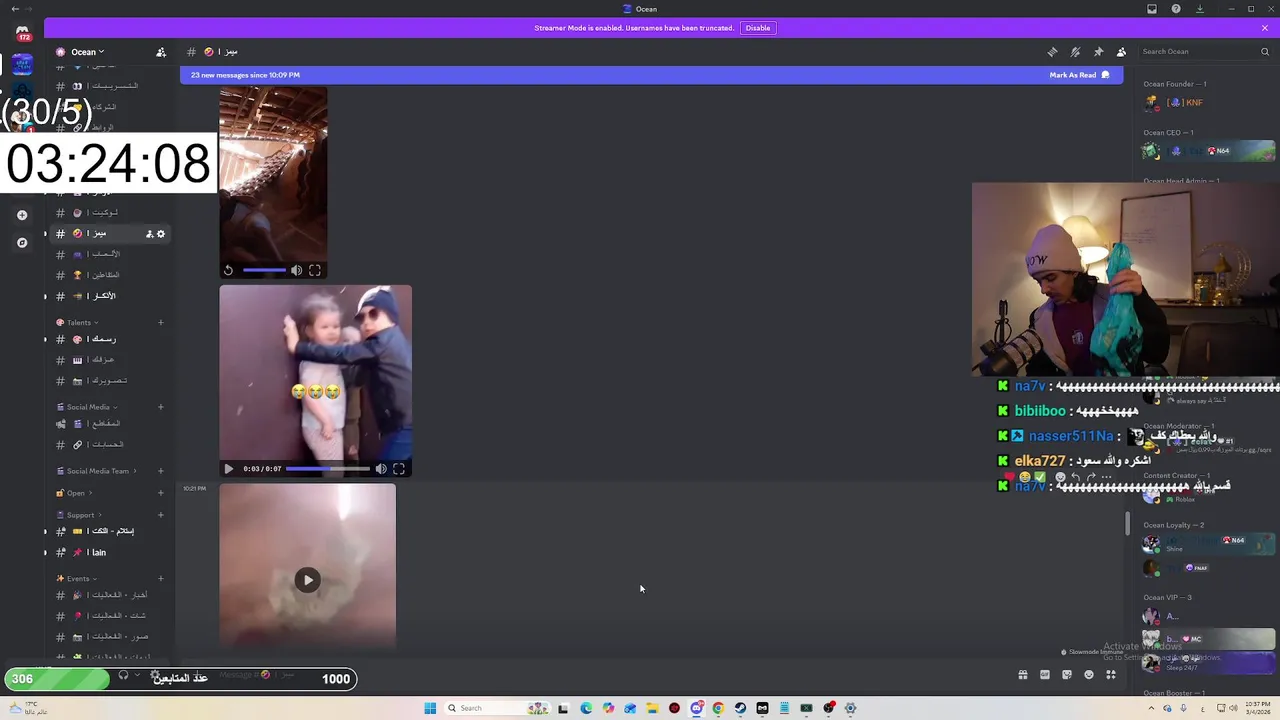
Task: Toggle the member list icon
Action: coord(1121,52)
